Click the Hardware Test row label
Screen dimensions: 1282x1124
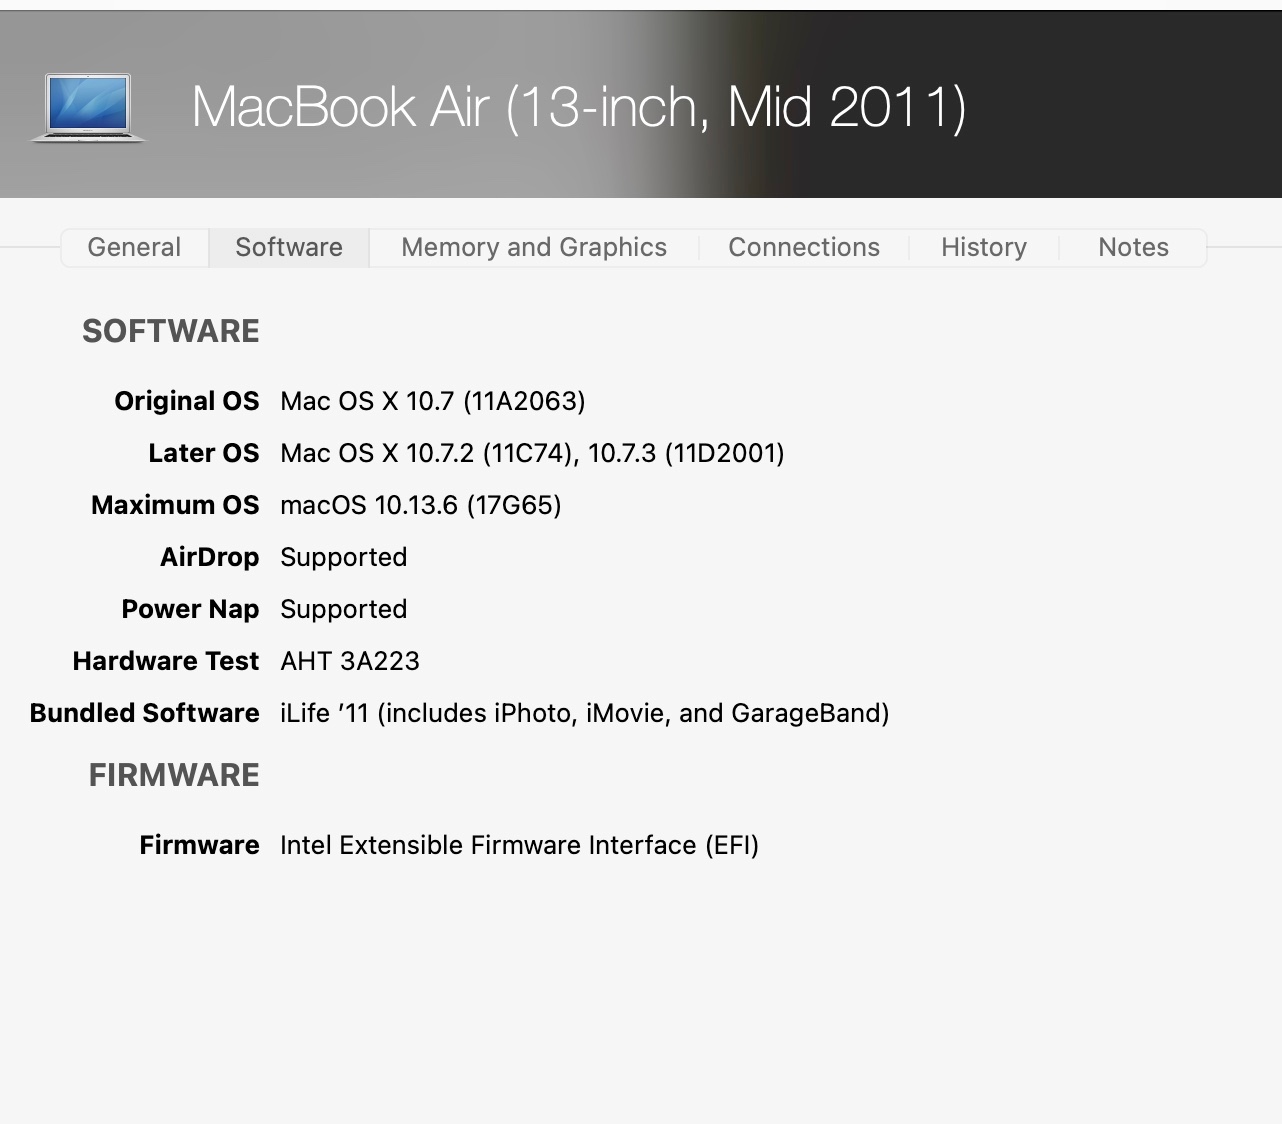166,661
